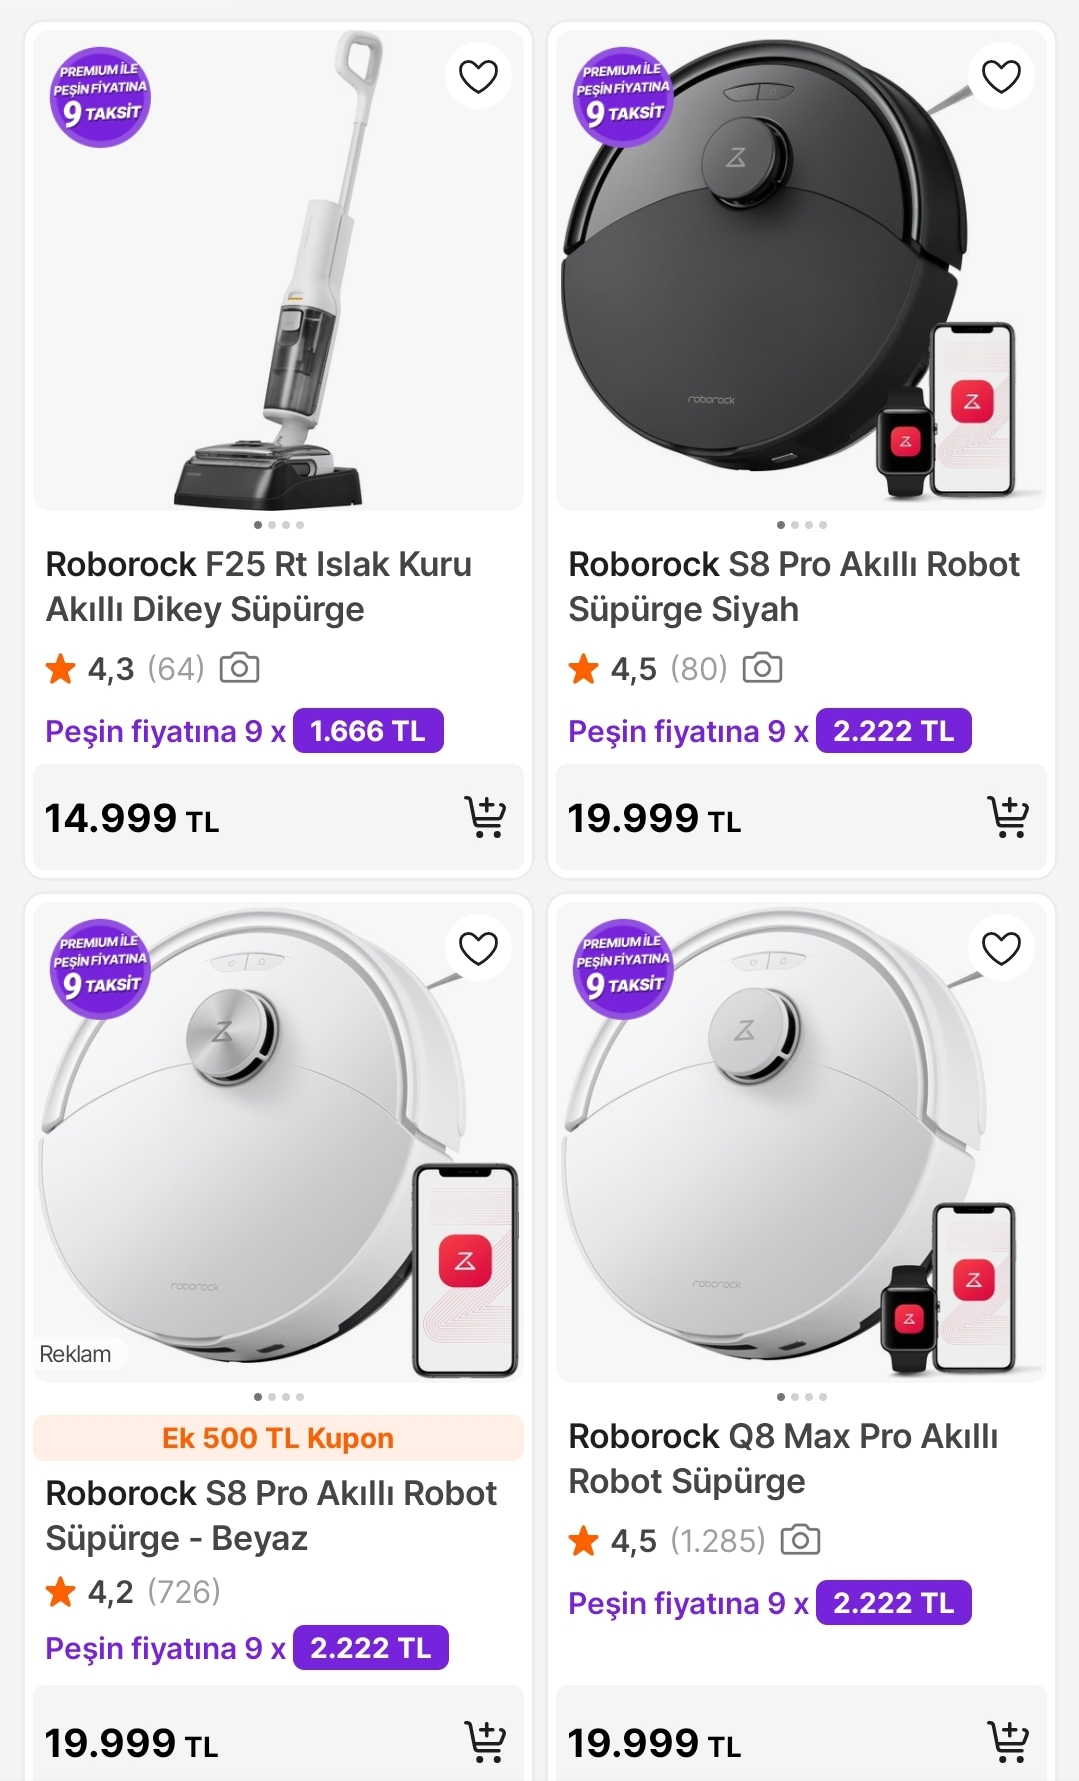This screenshot has height=1781, width=1079.
Task: Toggle heart on S8 Pro Siyah
Action: click(1001, 76)
